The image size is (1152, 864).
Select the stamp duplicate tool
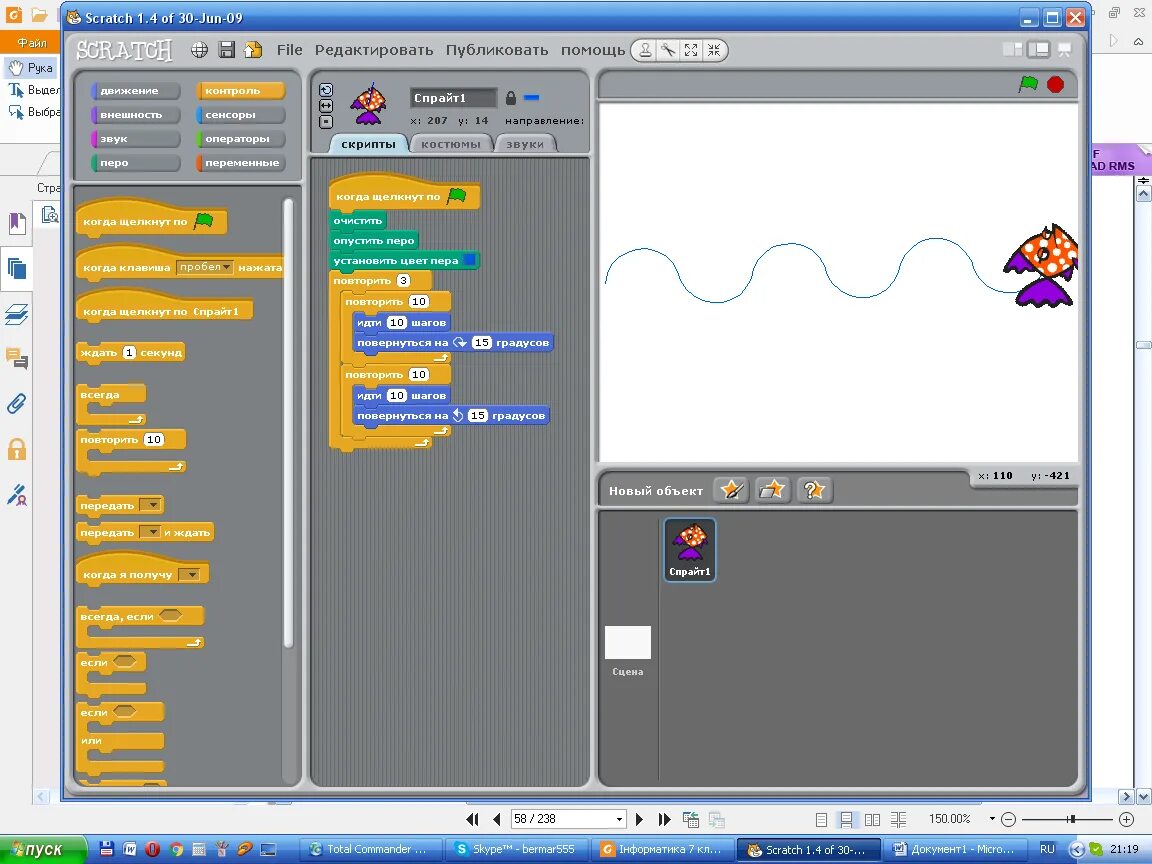tap(645, 50)
